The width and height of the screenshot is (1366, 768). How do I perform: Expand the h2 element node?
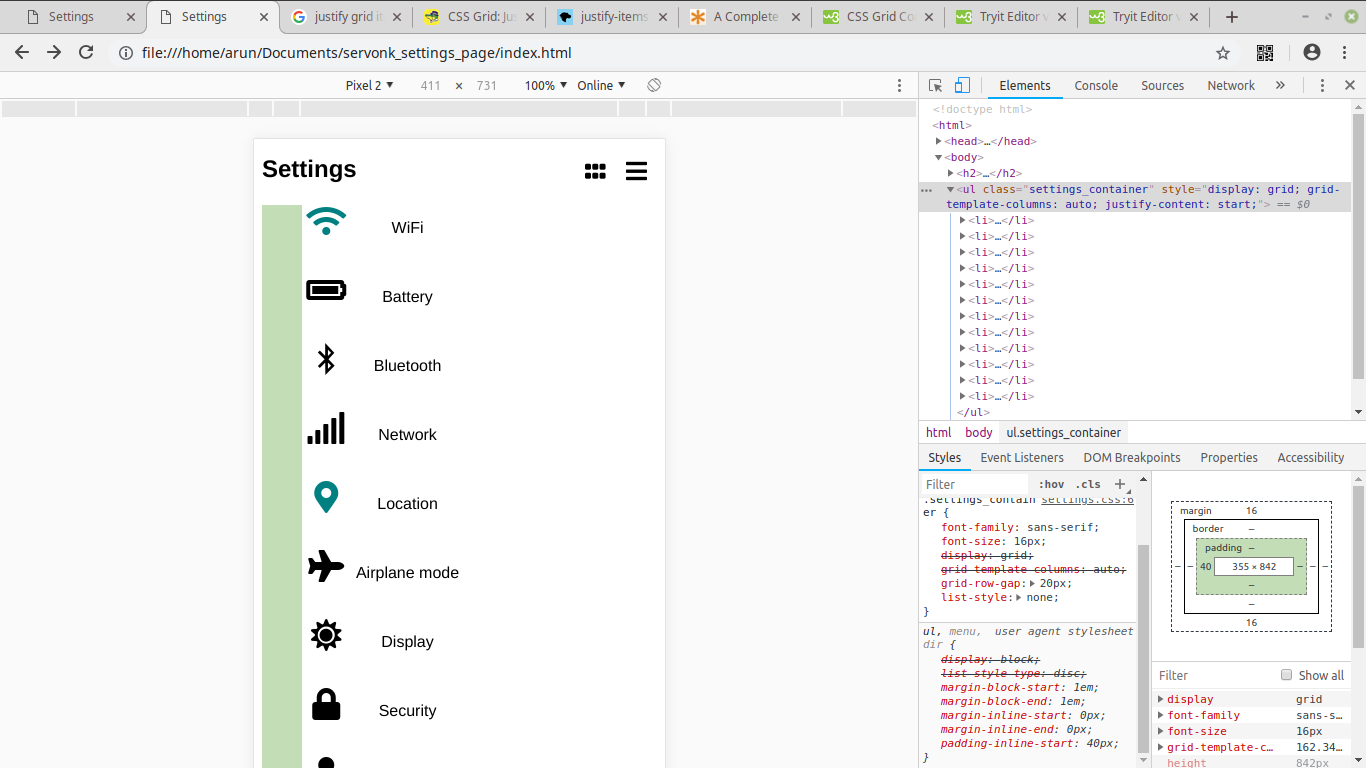pyautogui.click(x=951, y=173)
